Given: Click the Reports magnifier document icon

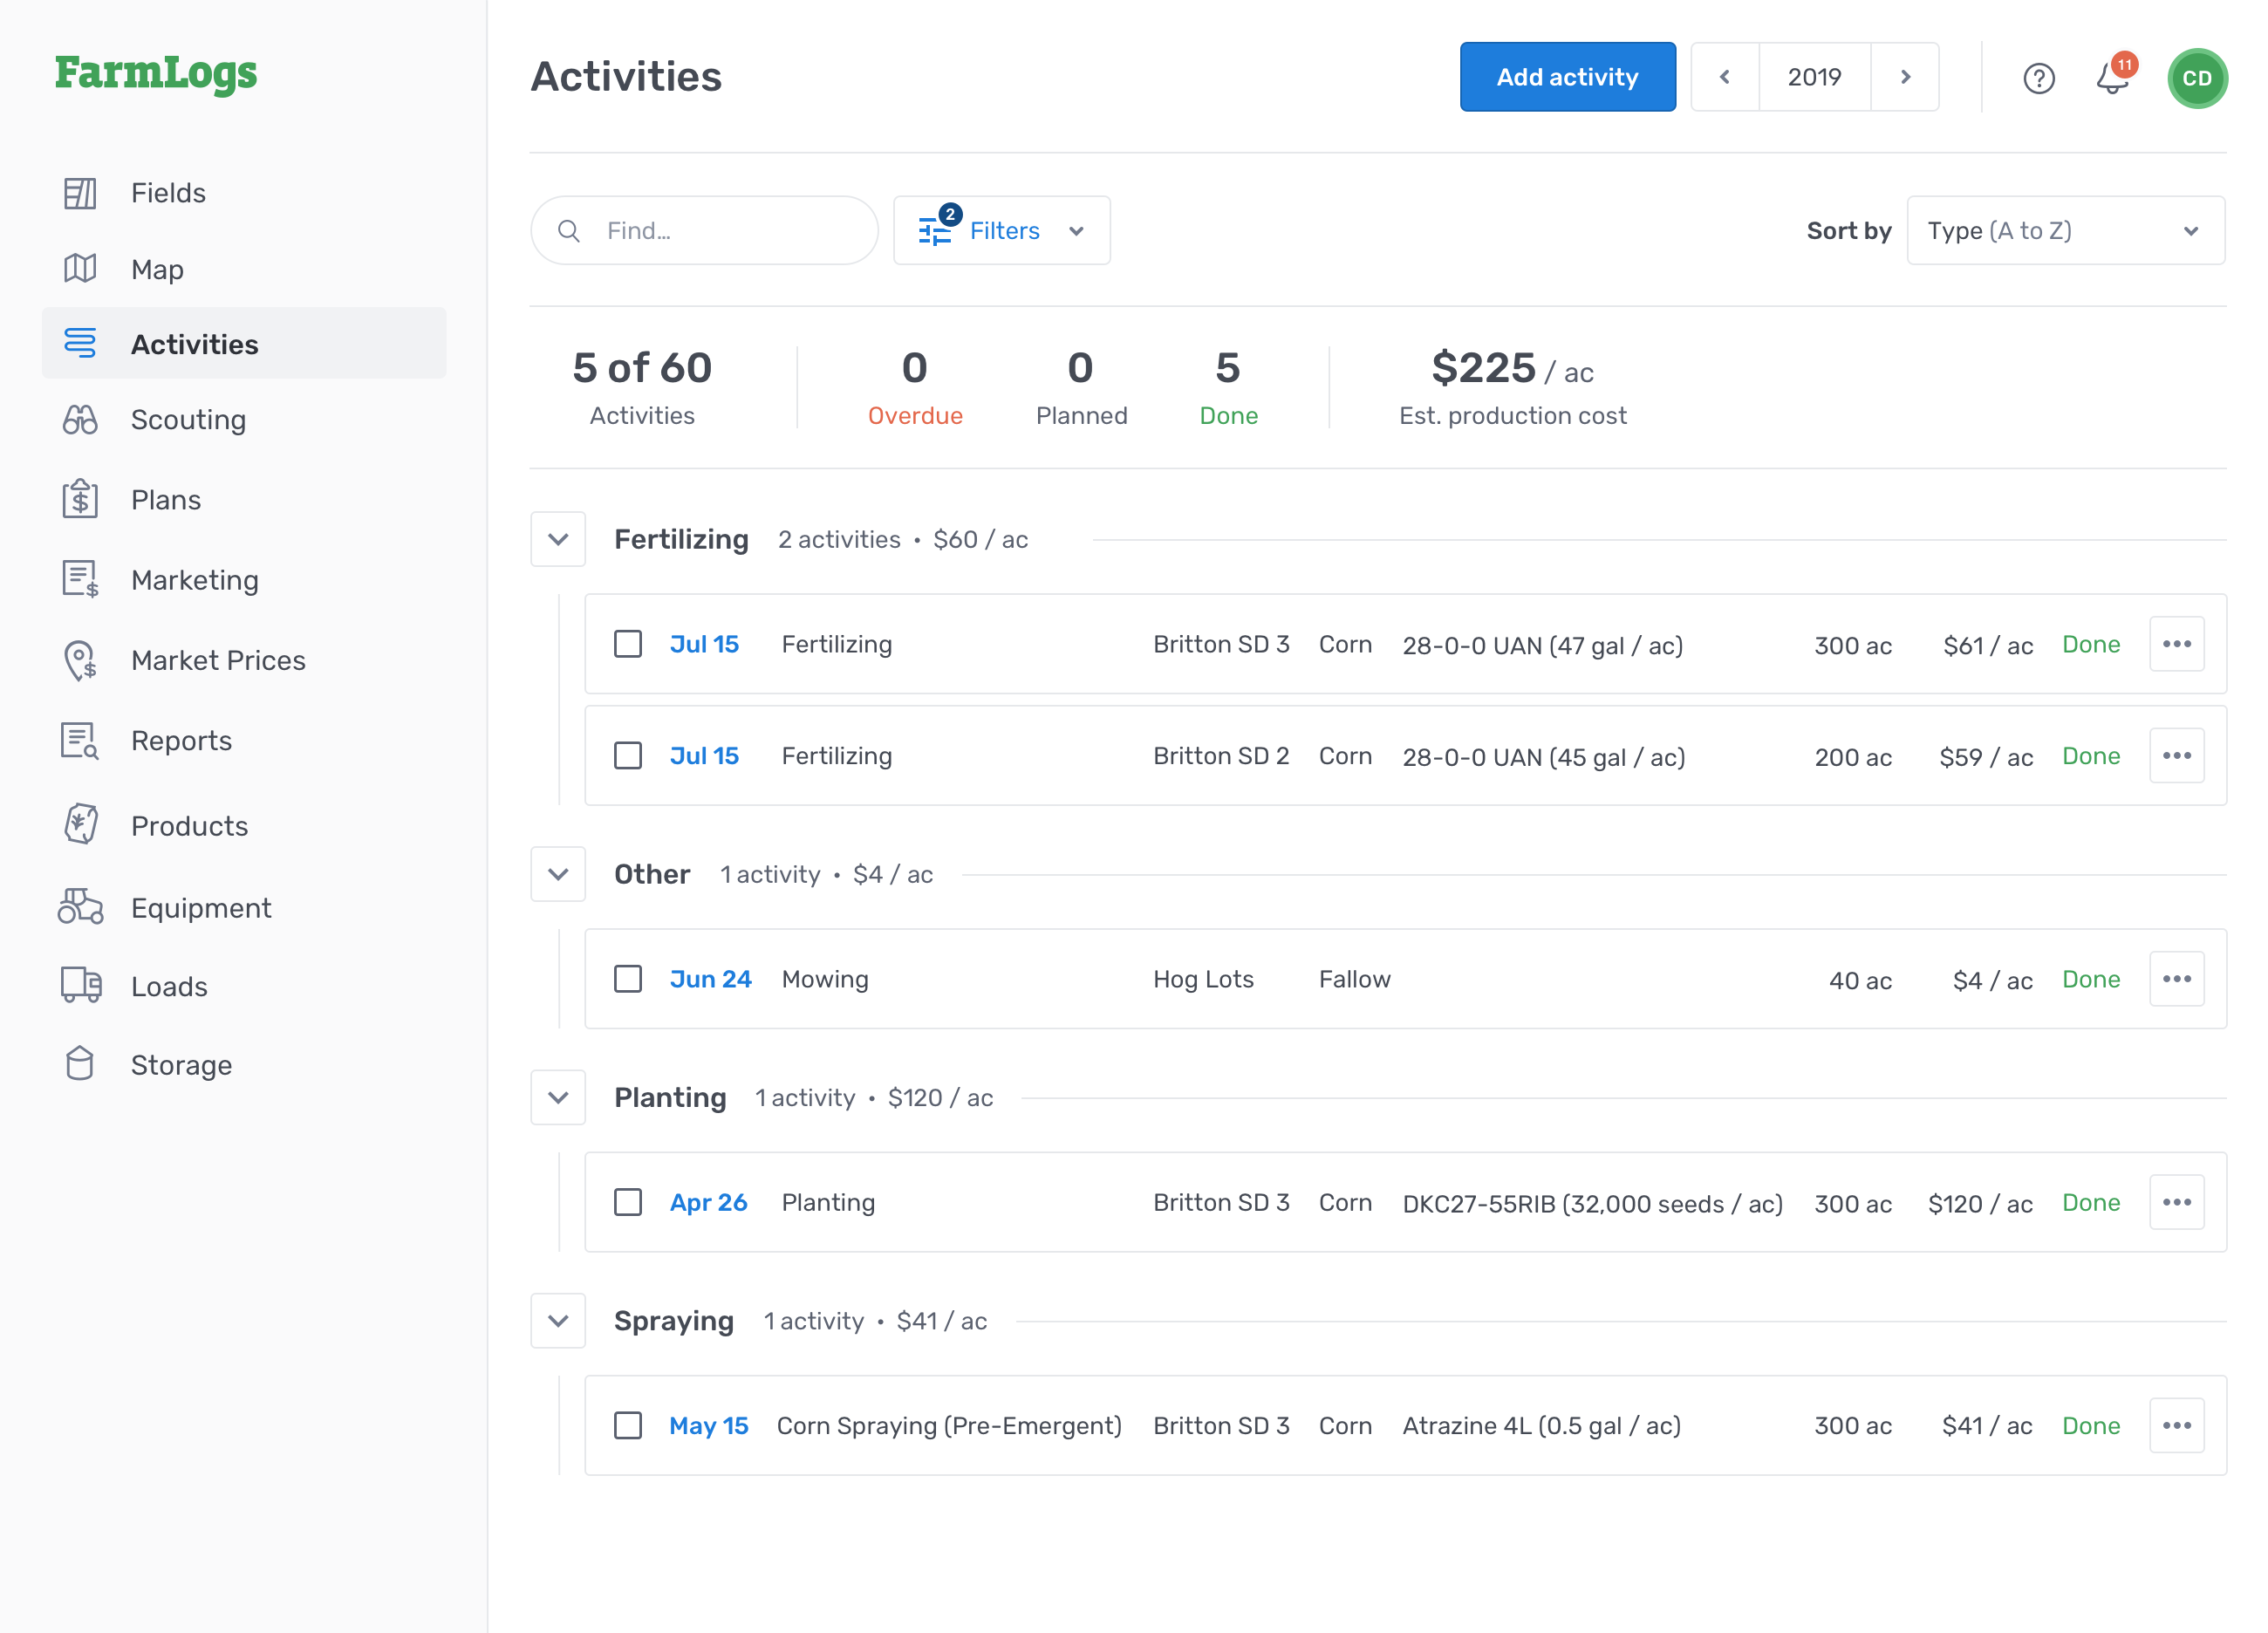Looking at the screenshot, I should 80,741.
